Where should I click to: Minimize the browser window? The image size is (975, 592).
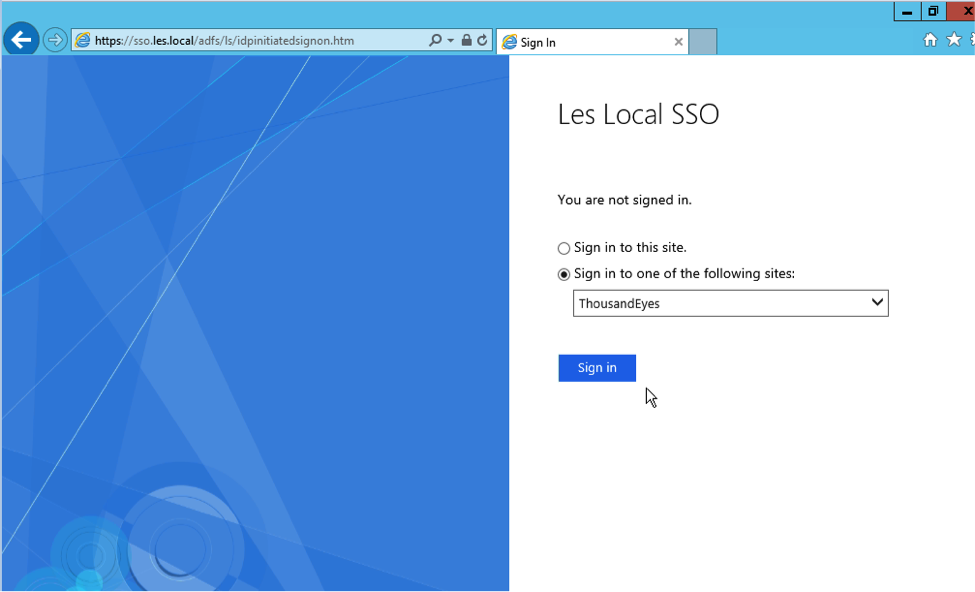coord(907,12)
